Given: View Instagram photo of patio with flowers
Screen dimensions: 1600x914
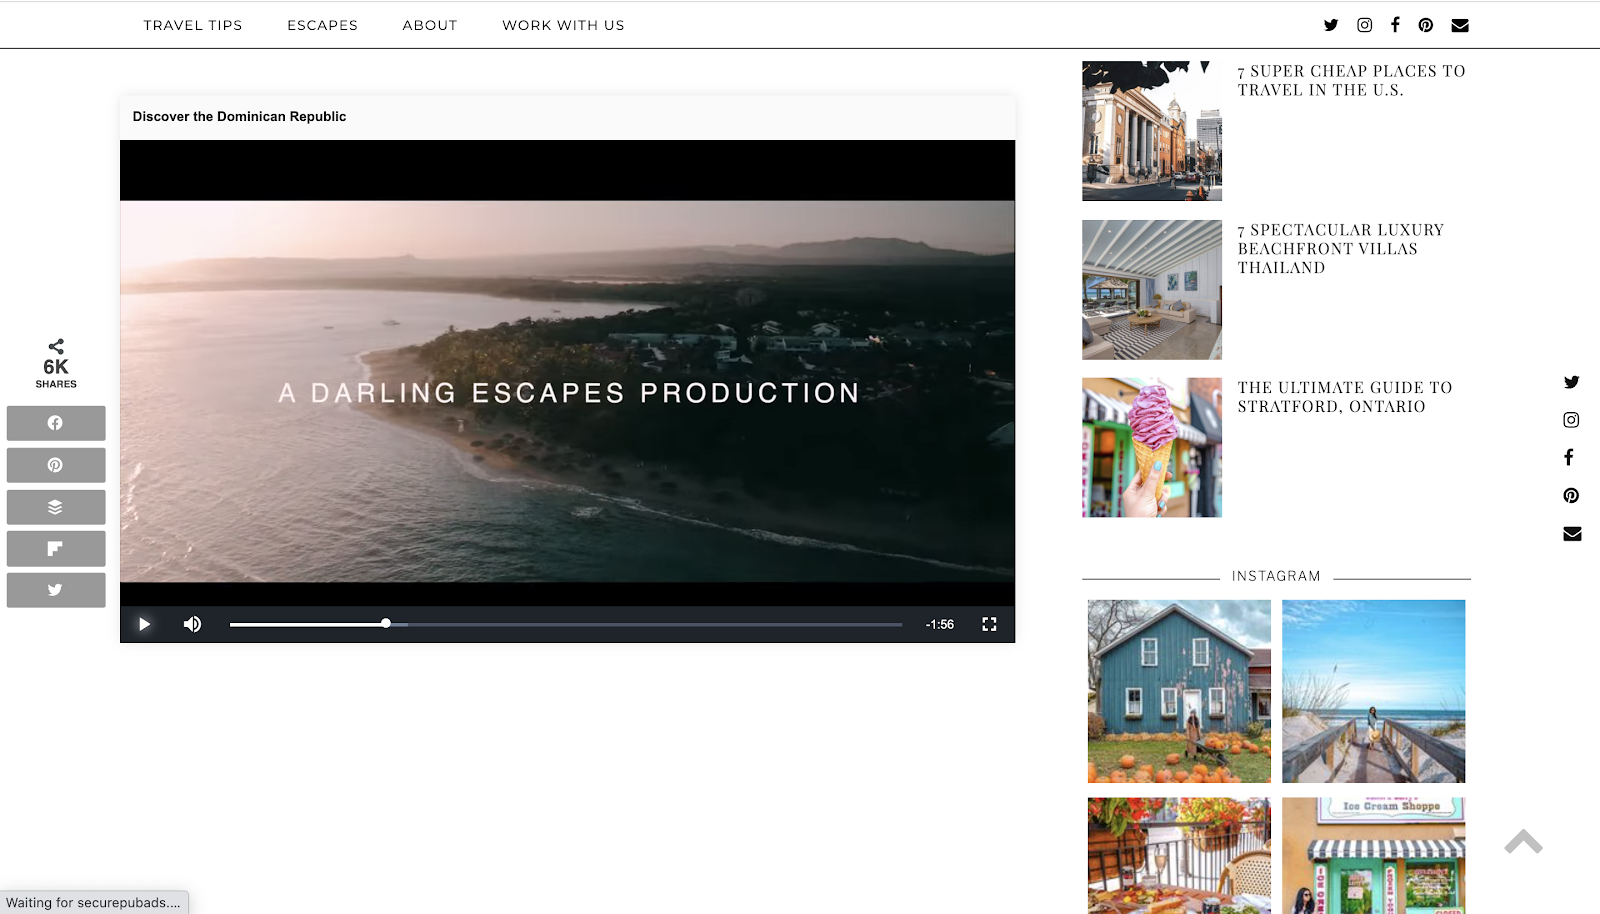Looking at the screenshot, I should [x=1179, y=856].
